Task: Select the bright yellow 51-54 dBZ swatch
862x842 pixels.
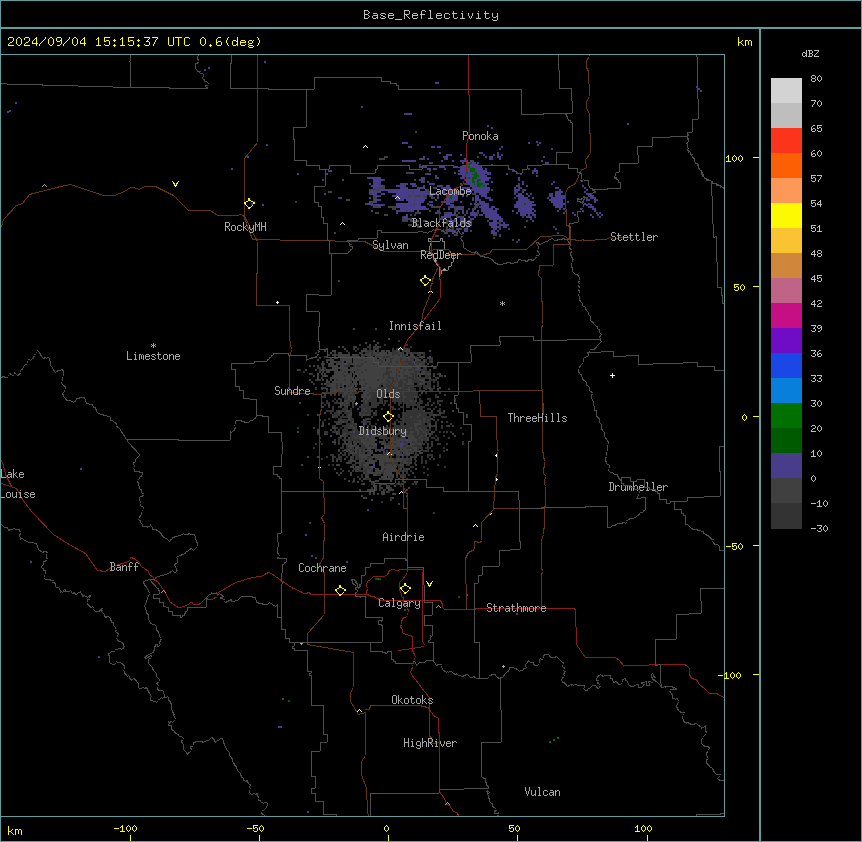Action: [786, 215]
